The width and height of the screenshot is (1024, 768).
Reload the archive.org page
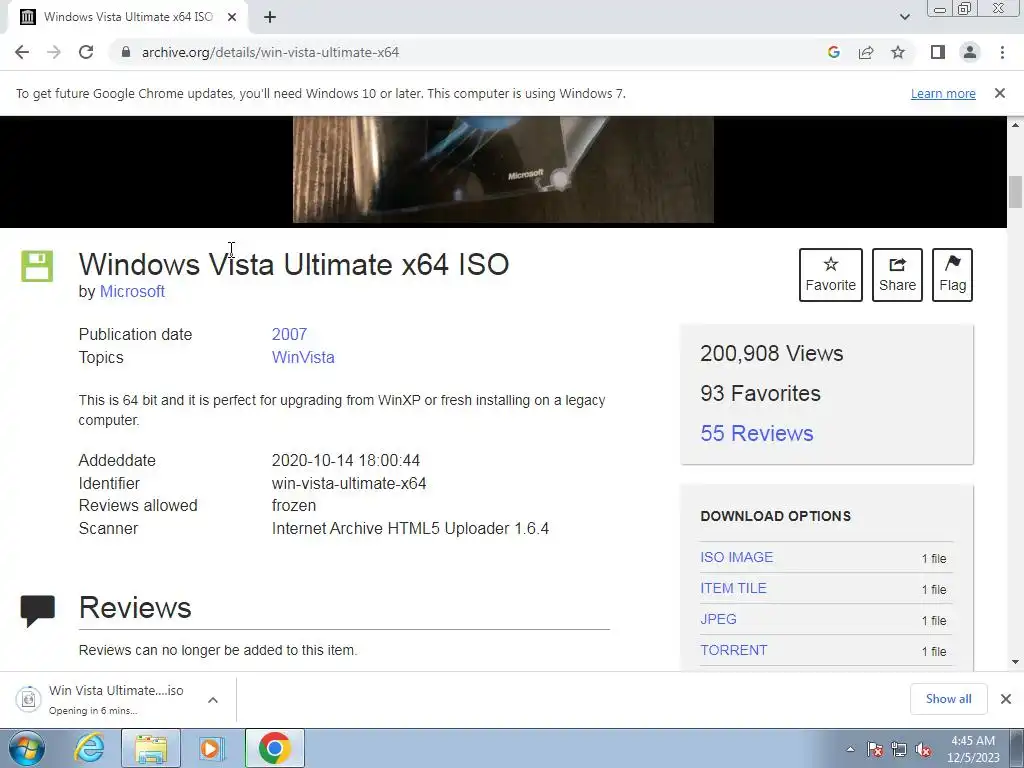86,52
